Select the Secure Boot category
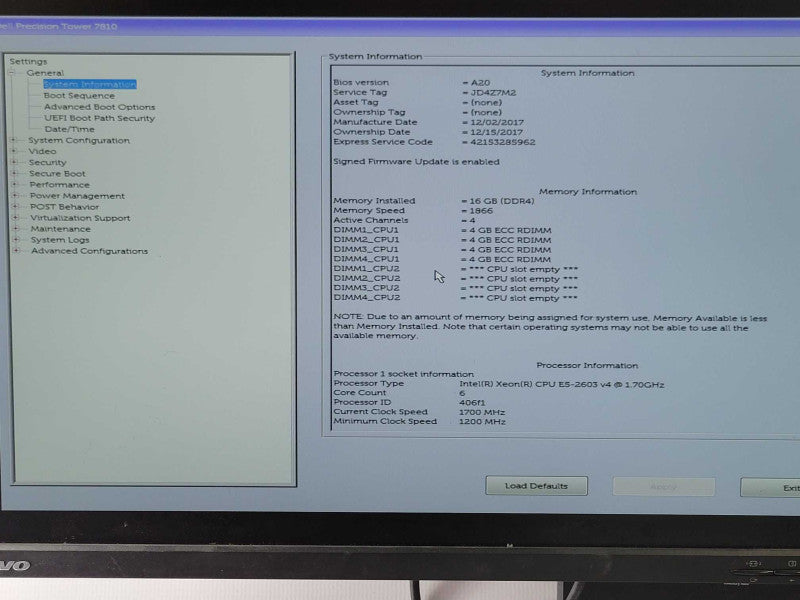The height and width of the screenshot is (600, 800). tap(57, 173)
